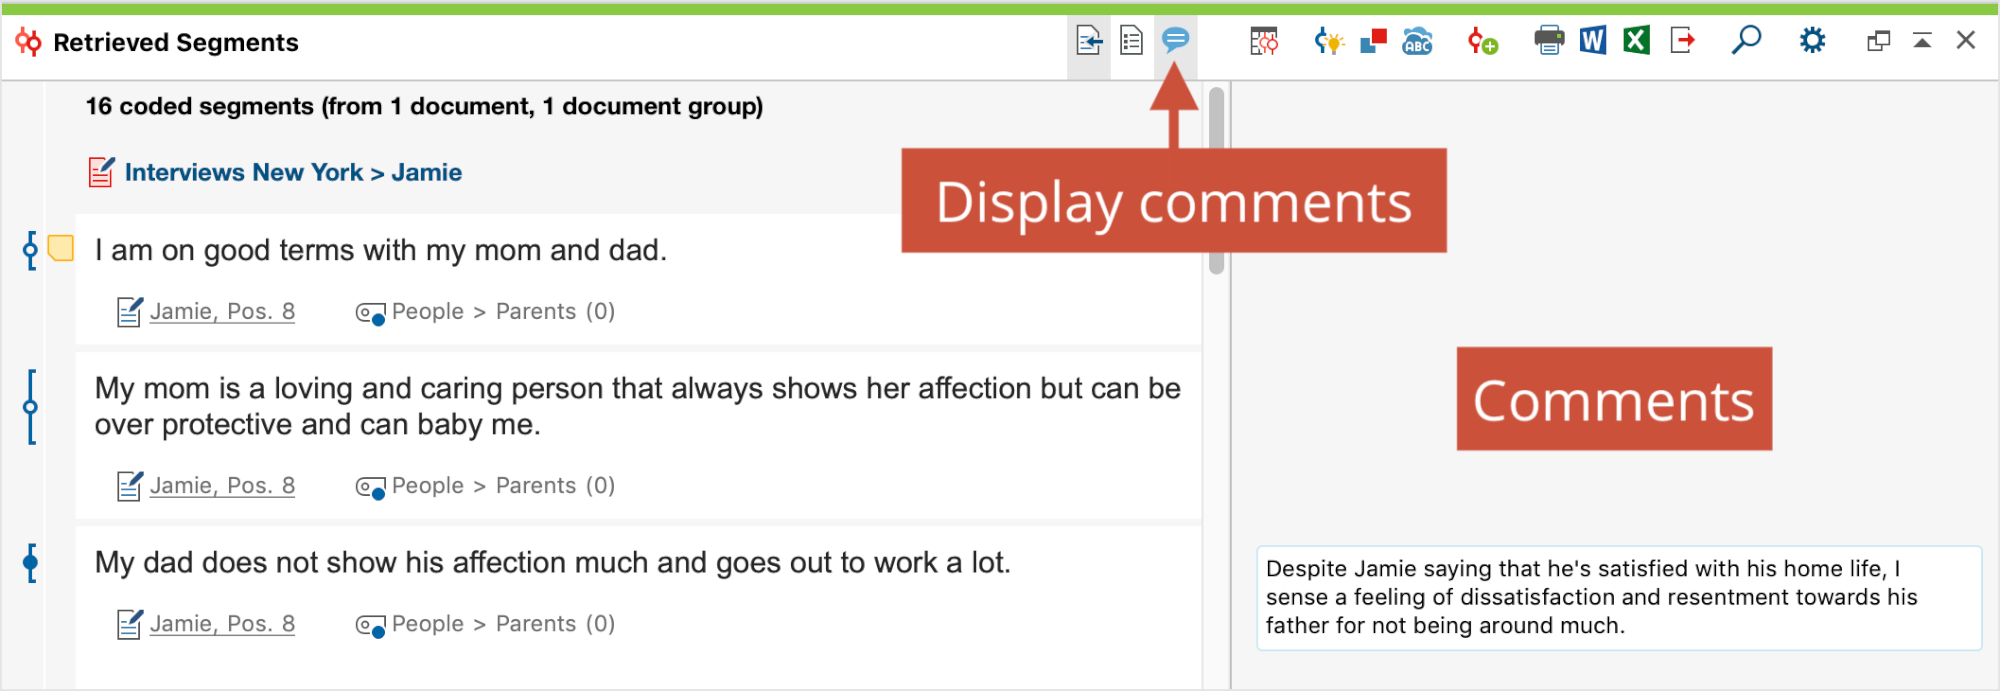Click 'People > Parents (0)' code under first segment
The height and width of the screenshot is (691, 2000).
coord(503,311)
